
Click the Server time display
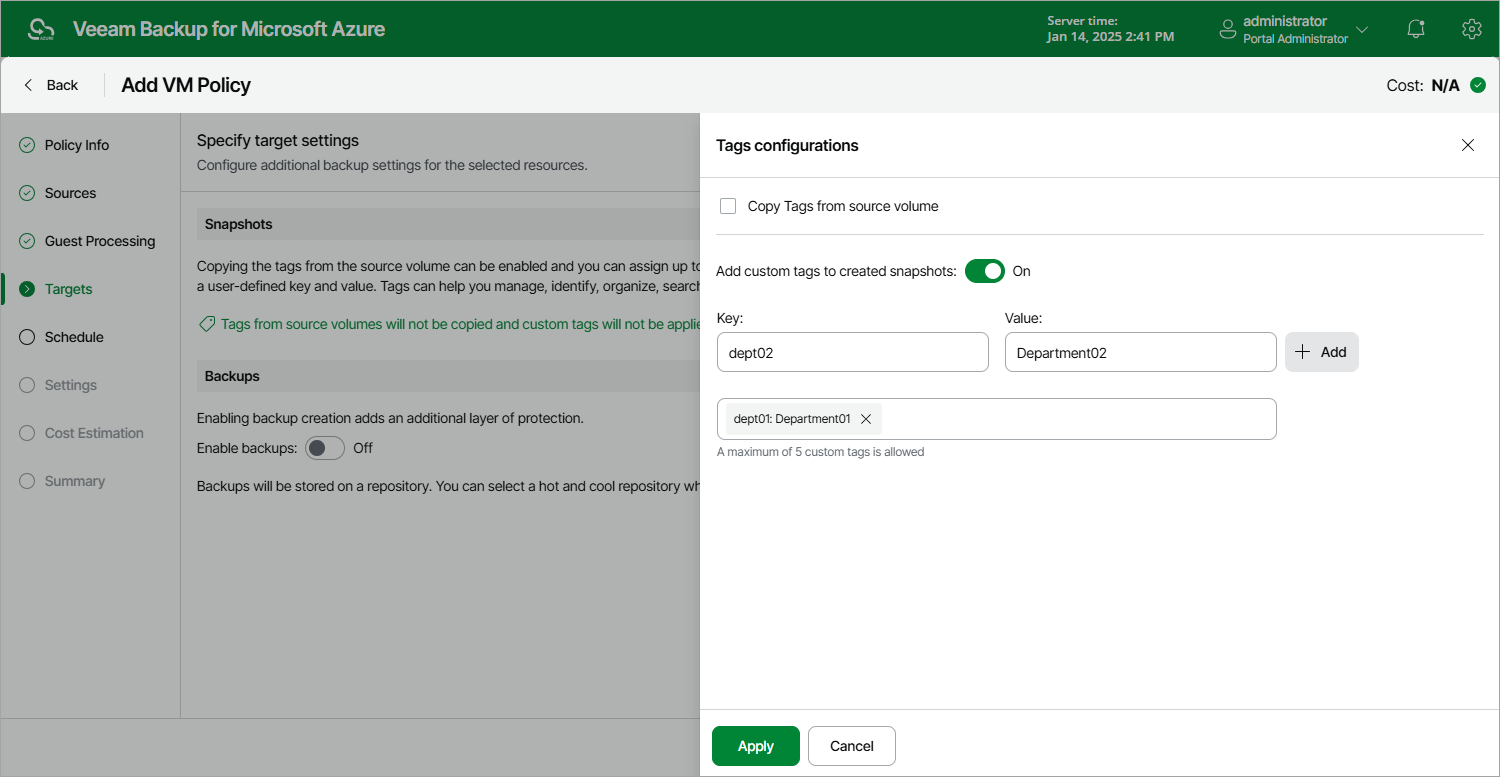(x=1110, y=29)
